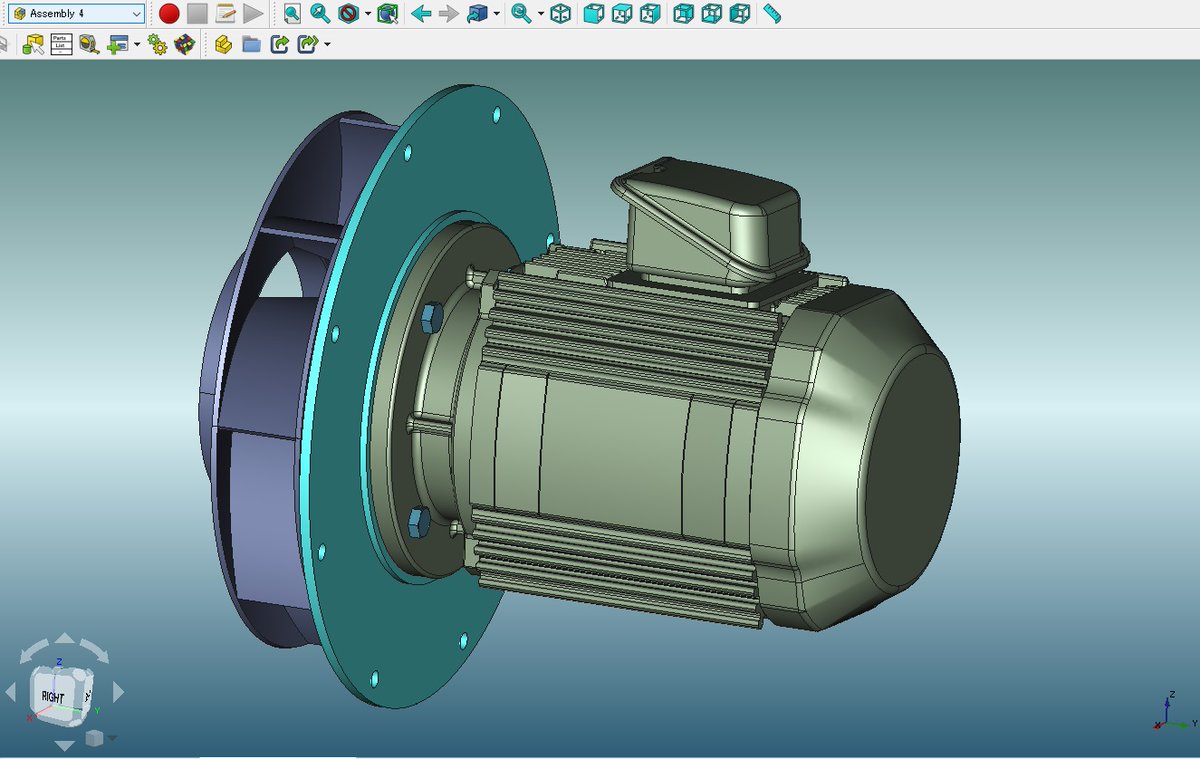1200x759 pixels.
Task: Start macro recording with red record button
Action: (169, 14)
